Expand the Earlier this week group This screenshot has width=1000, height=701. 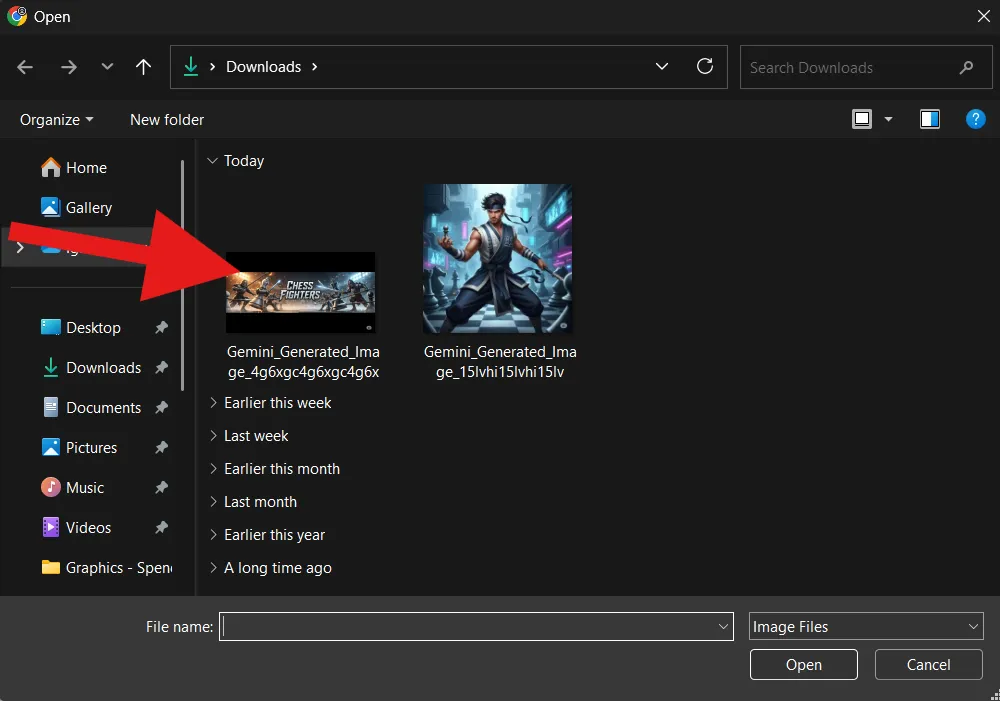[213, 403]
